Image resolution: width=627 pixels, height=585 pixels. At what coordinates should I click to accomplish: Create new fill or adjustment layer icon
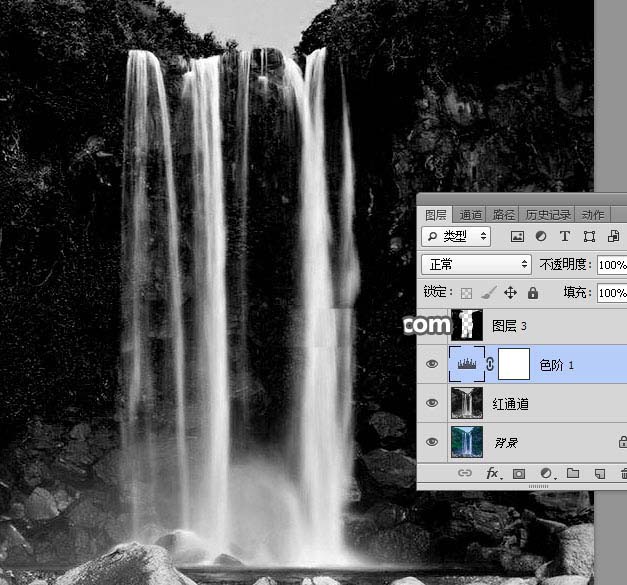pos(546,473)
